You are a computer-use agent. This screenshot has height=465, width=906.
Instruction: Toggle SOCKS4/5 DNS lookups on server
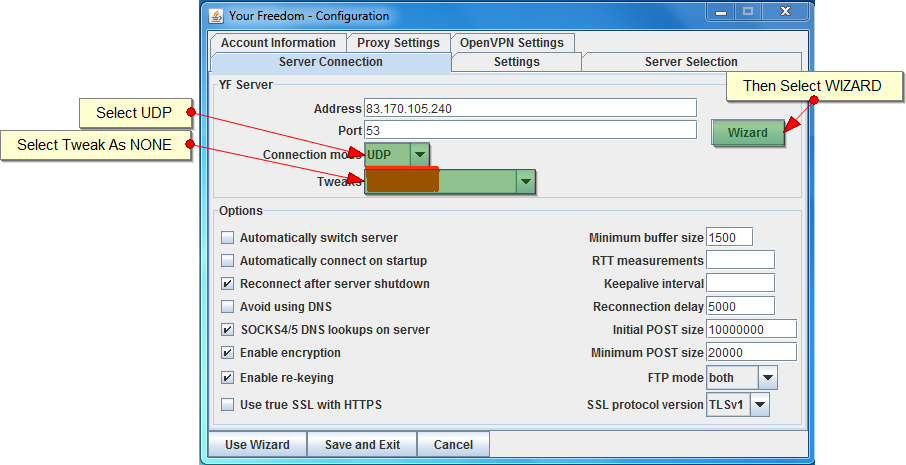coord(228,330)
